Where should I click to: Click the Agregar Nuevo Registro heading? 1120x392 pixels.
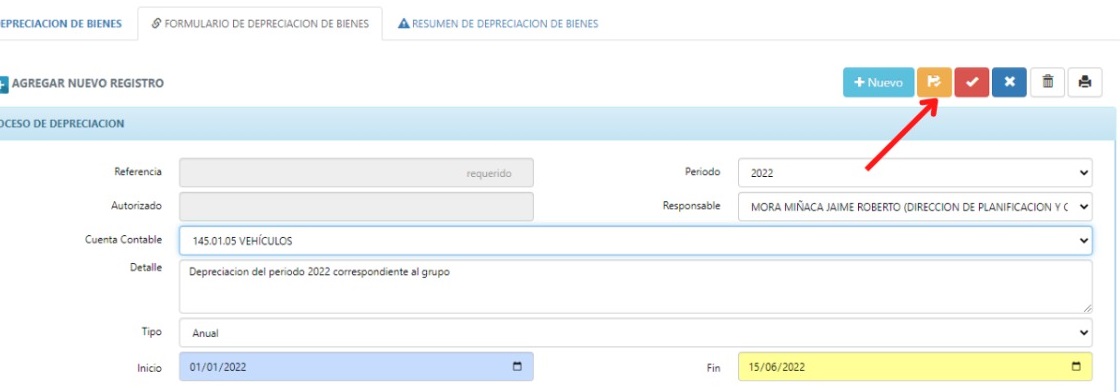pos(88,84)
